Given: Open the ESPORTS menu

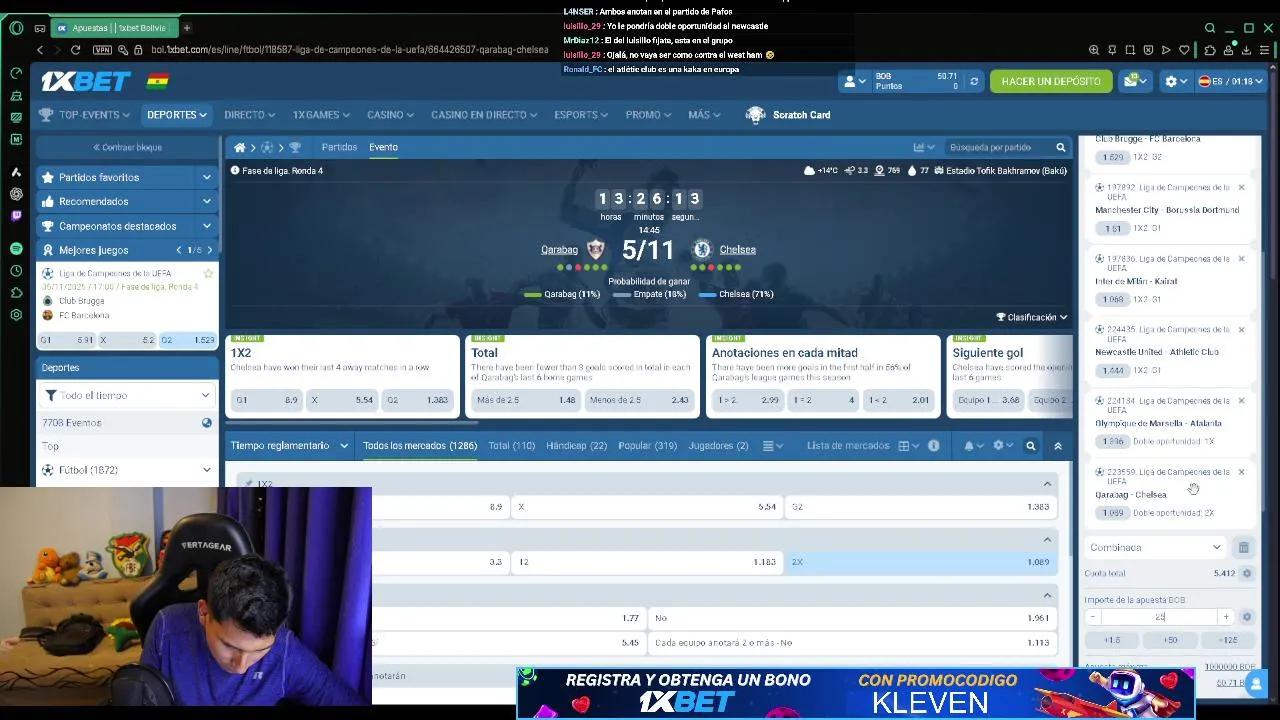Looking at the screenshot, I should click(581, 115).
